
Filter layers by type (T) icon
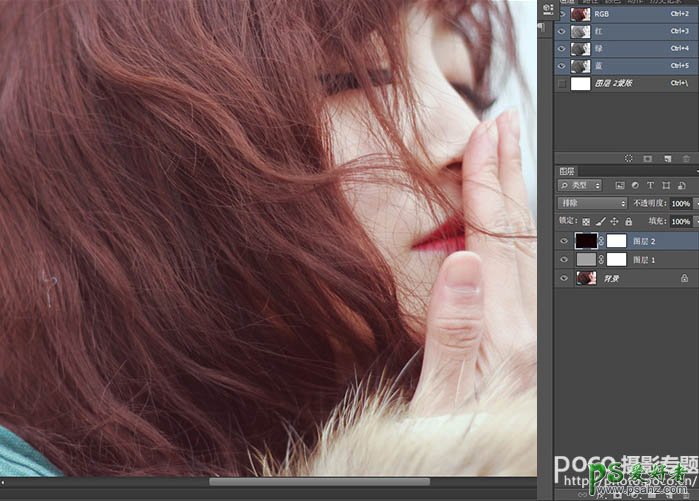pyautogui.click(x=650, y=186)
